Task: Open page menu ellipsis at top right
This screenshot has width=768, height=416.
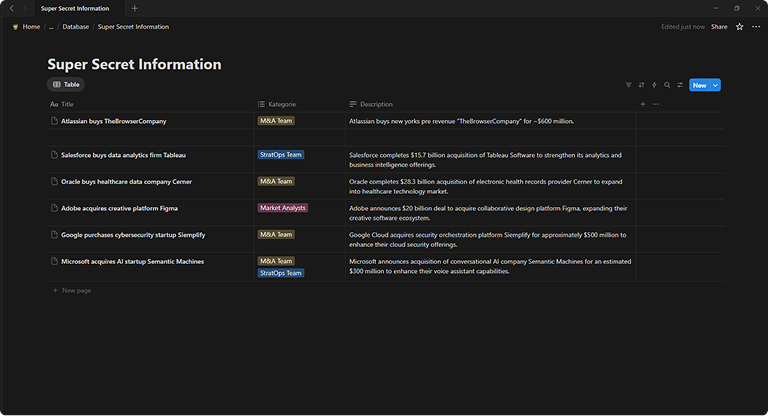Action: (756, 26)
